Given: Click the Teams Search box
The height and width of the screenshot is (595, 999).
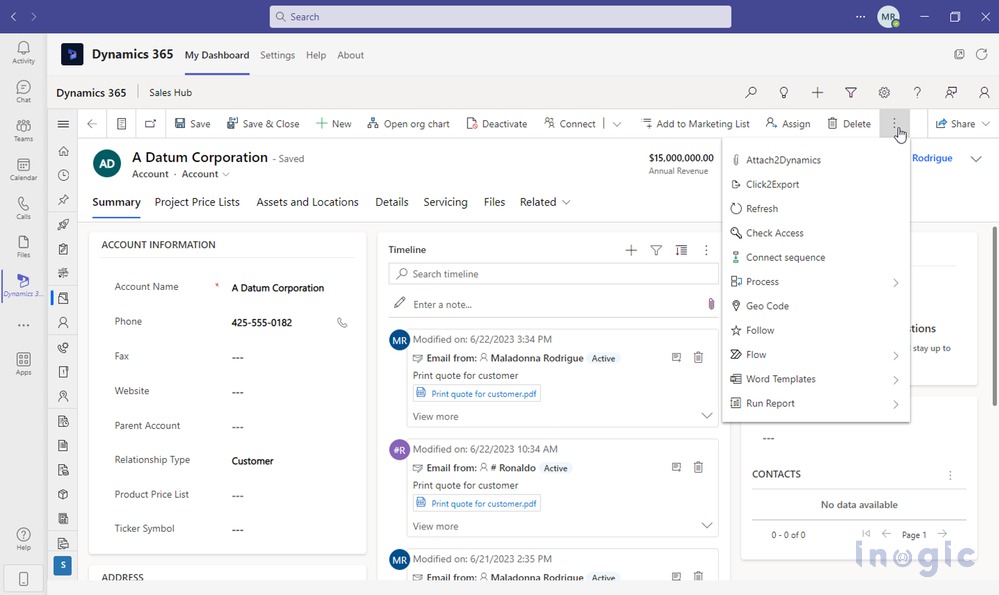Looking at the screenshot, I should [500, 17].
